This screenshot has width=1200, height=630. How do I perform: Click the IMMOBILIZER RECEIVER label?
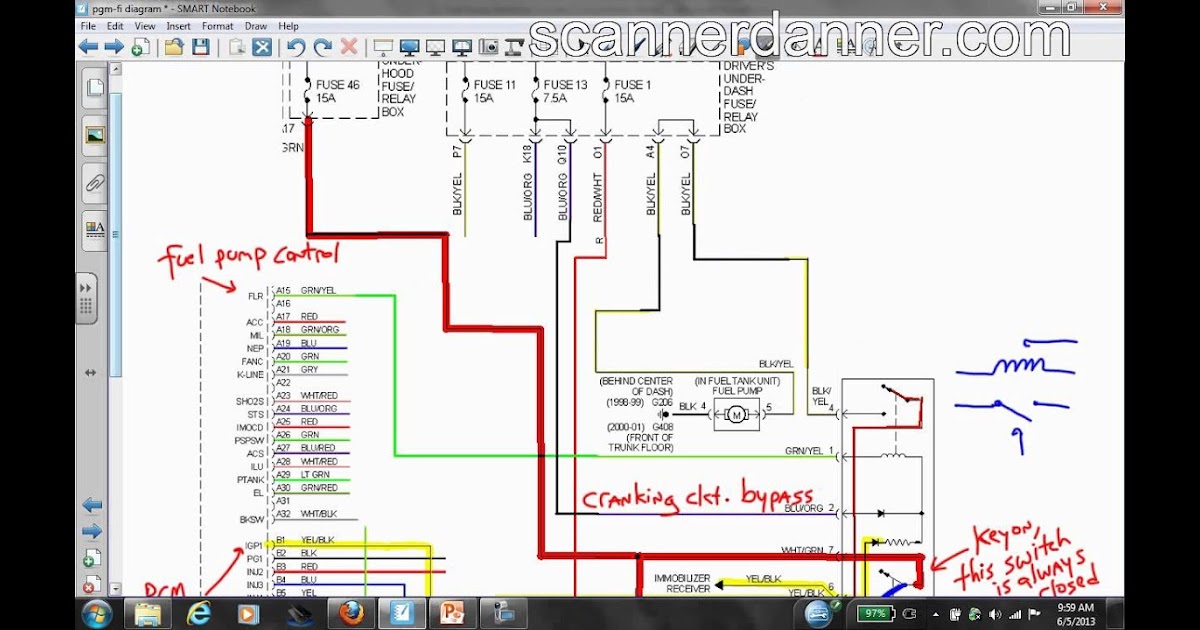coord(682,584)
